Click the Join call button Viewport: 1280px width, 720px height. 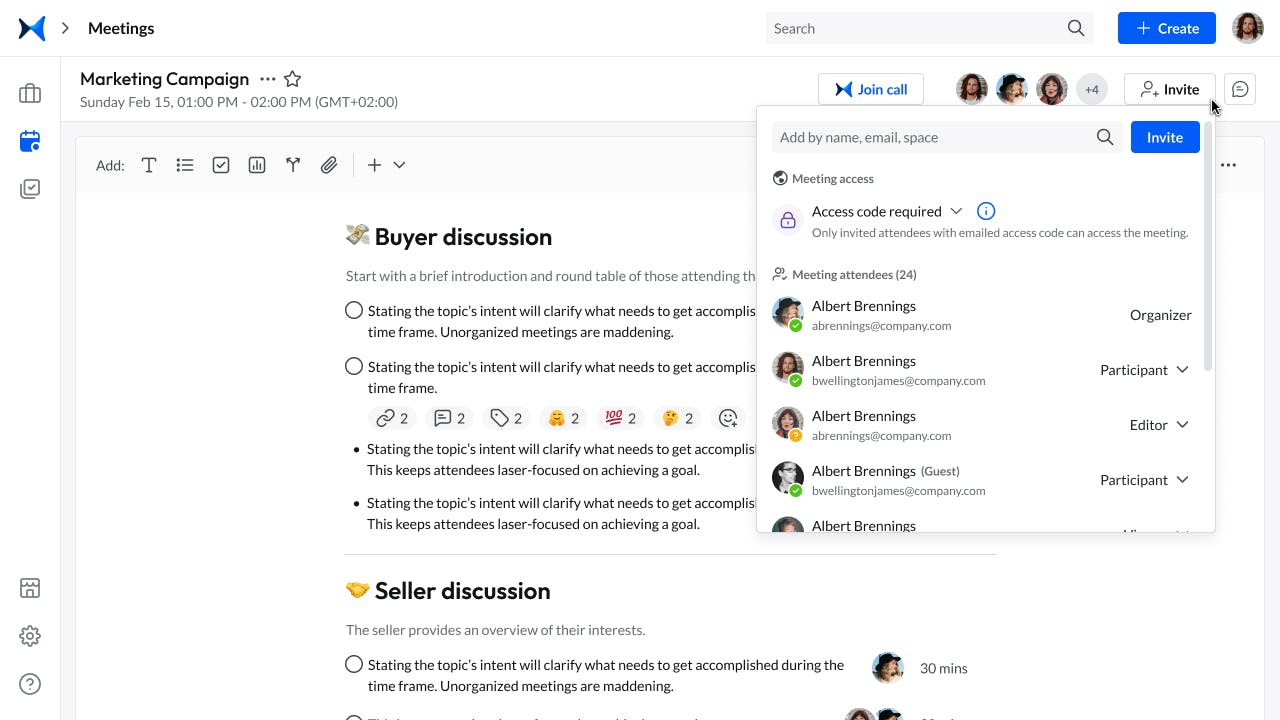871,89
